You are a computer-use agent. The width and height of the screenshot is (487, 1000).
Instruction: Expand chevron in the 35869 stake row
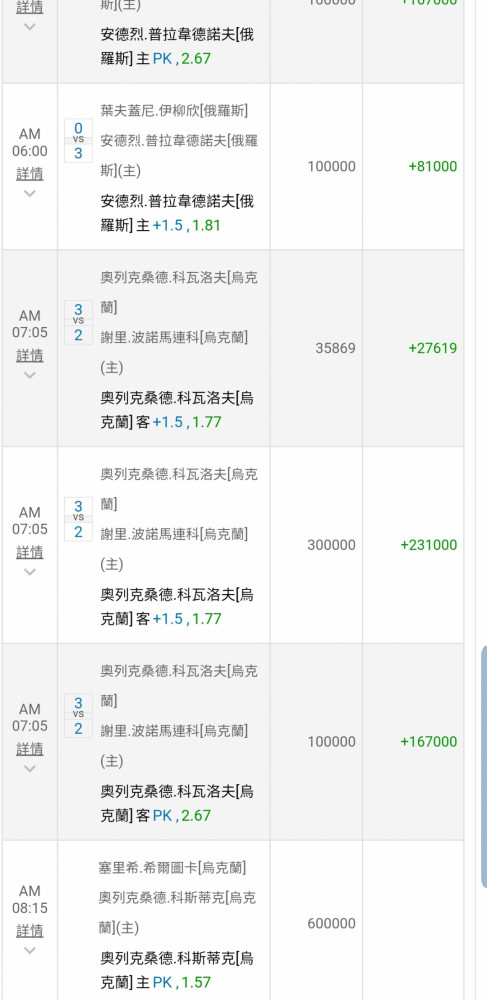29,375
